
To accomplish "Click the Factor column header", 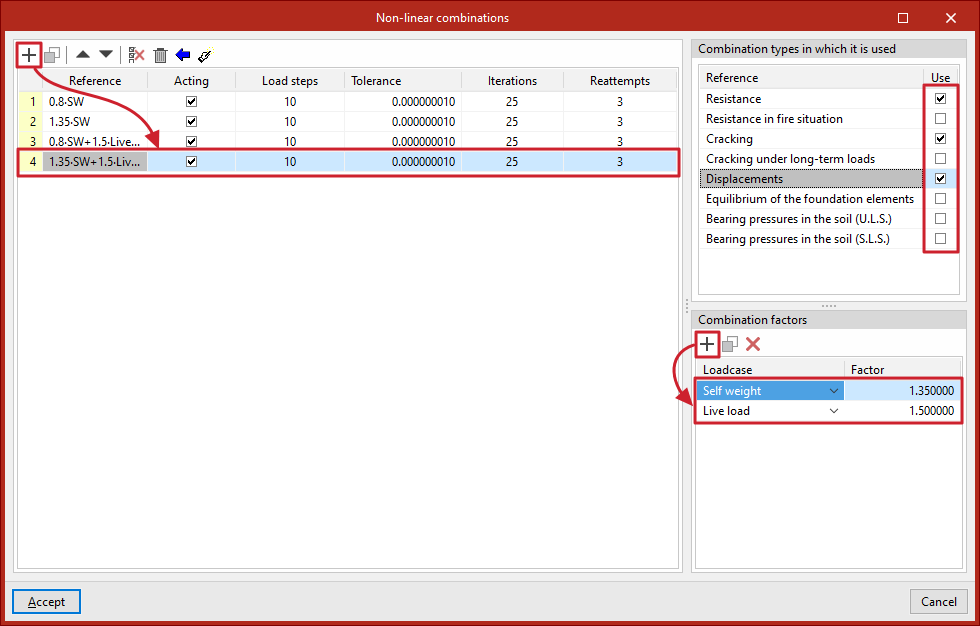I will point(902,369).
